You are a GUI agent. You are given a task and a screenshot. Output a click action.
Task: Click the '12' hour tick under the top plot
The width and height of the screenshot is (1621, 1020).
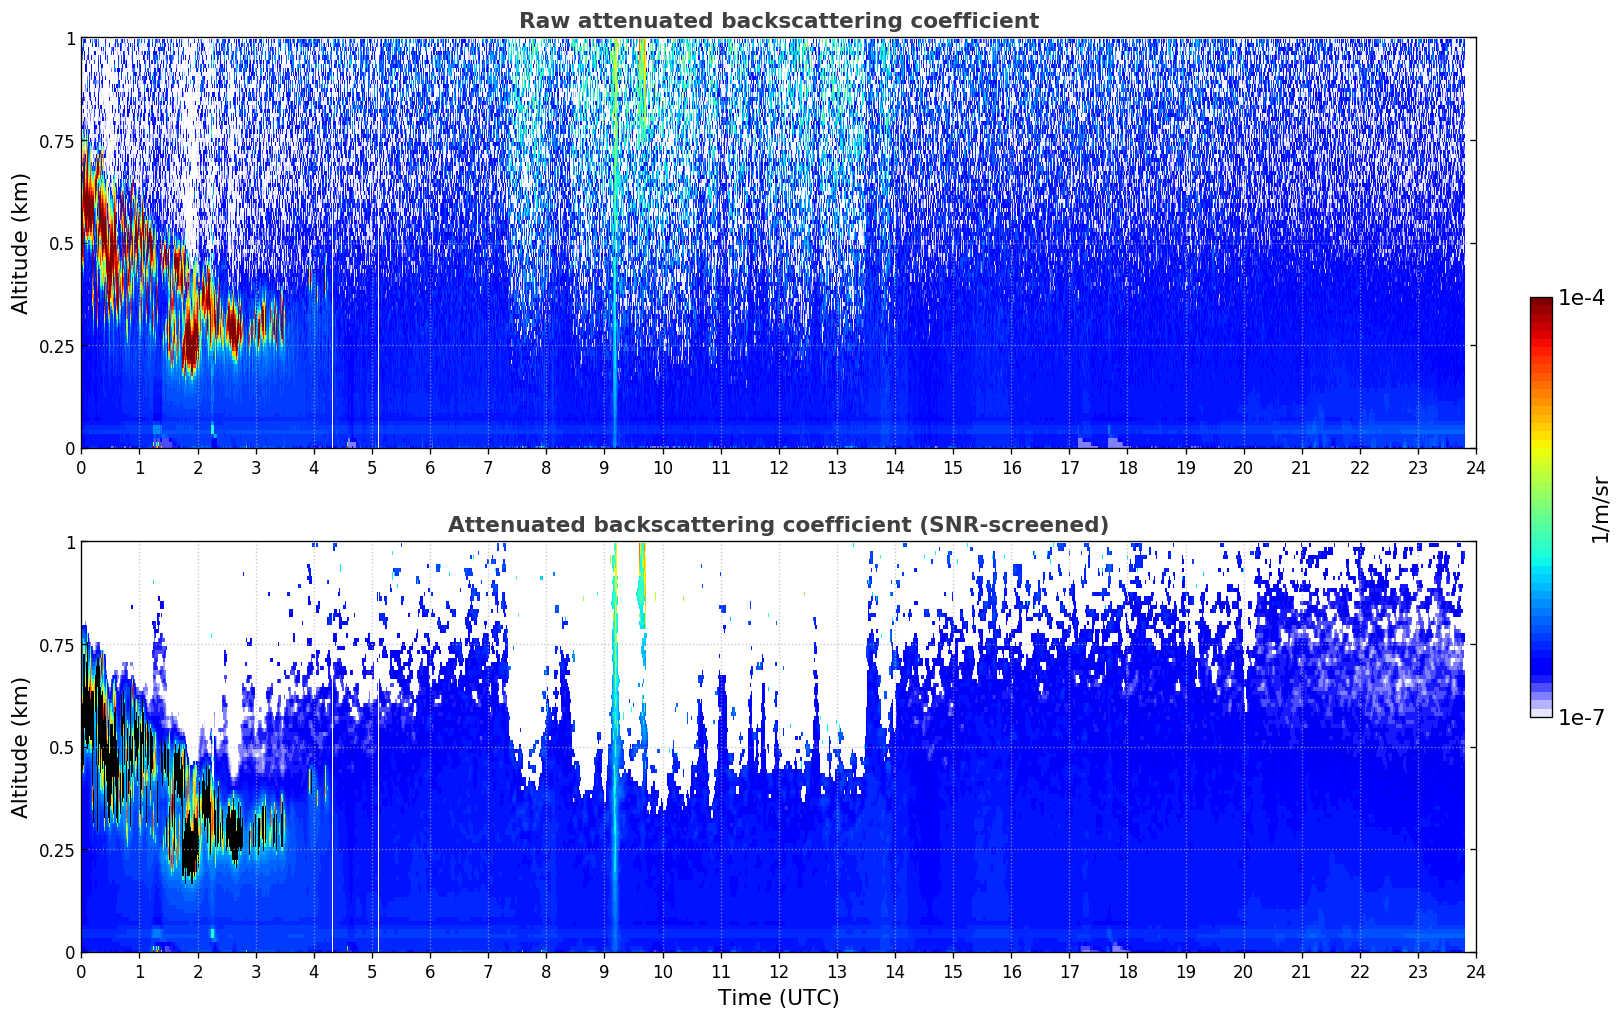[778, 467]
